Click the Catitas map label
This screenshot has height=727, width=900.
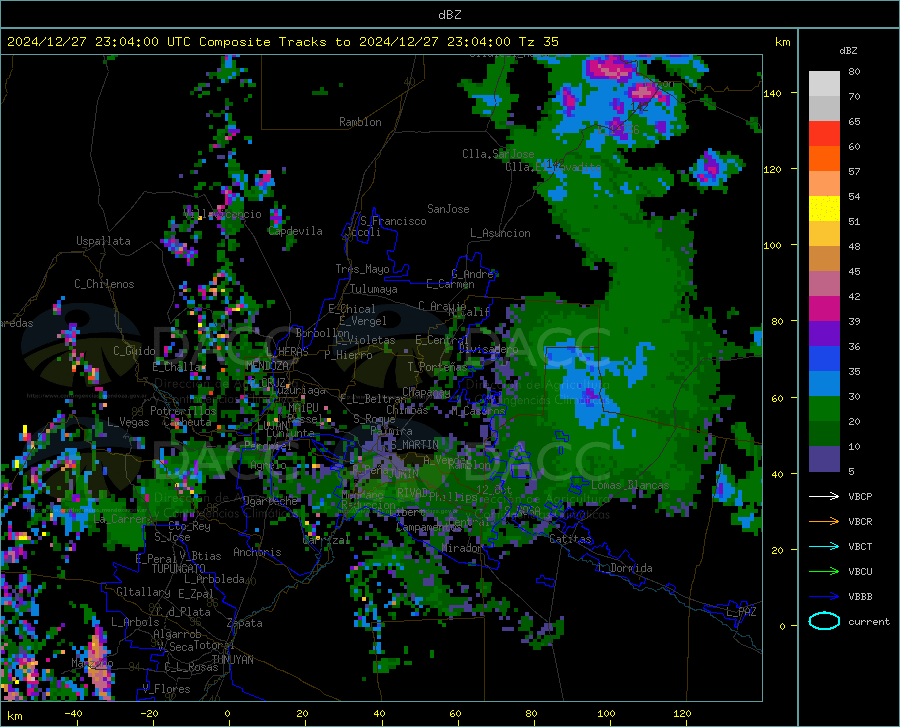pos(570,539)
